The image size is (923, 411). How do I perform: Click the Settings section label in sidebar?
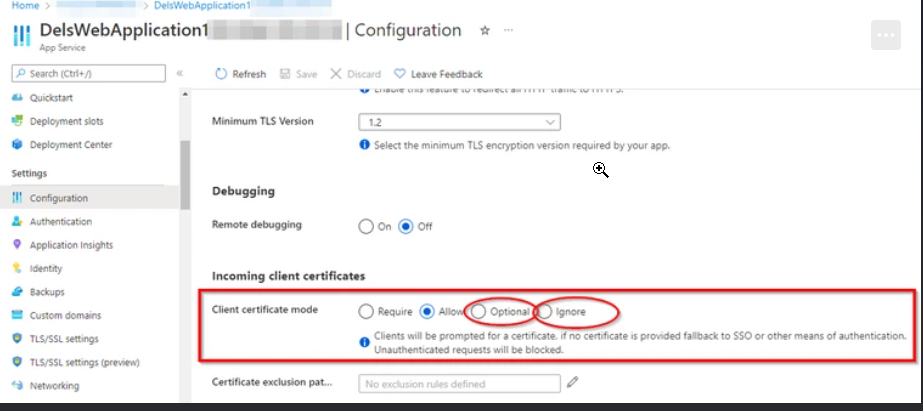[x=29, y=173]
